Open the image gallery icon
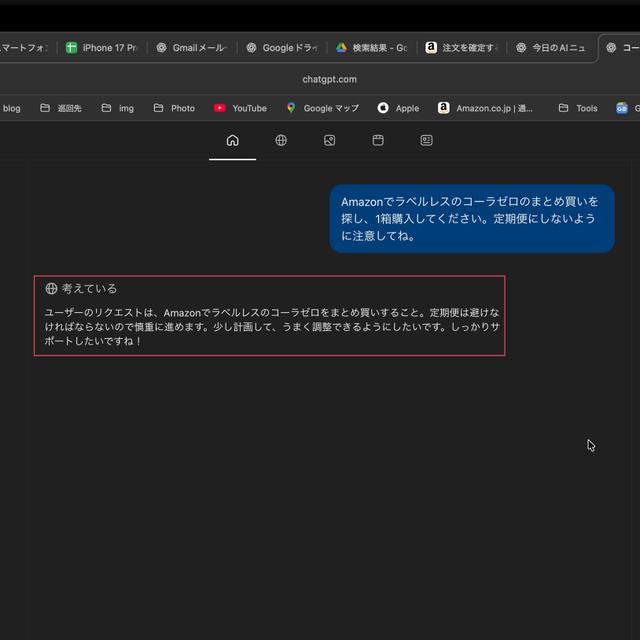Viewport: 640px width, 640px height. tap(329, 141)
